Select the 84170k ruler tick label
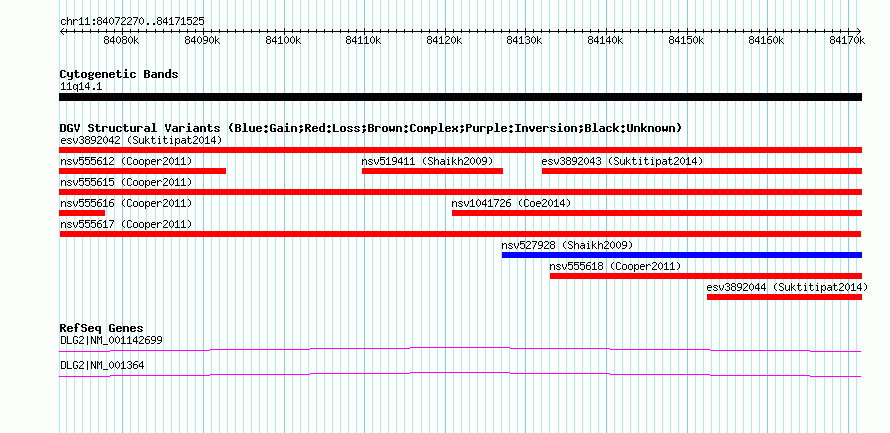The width and height of the screenshot is (890, 433). pyautogui.click(x=848, y=40)
